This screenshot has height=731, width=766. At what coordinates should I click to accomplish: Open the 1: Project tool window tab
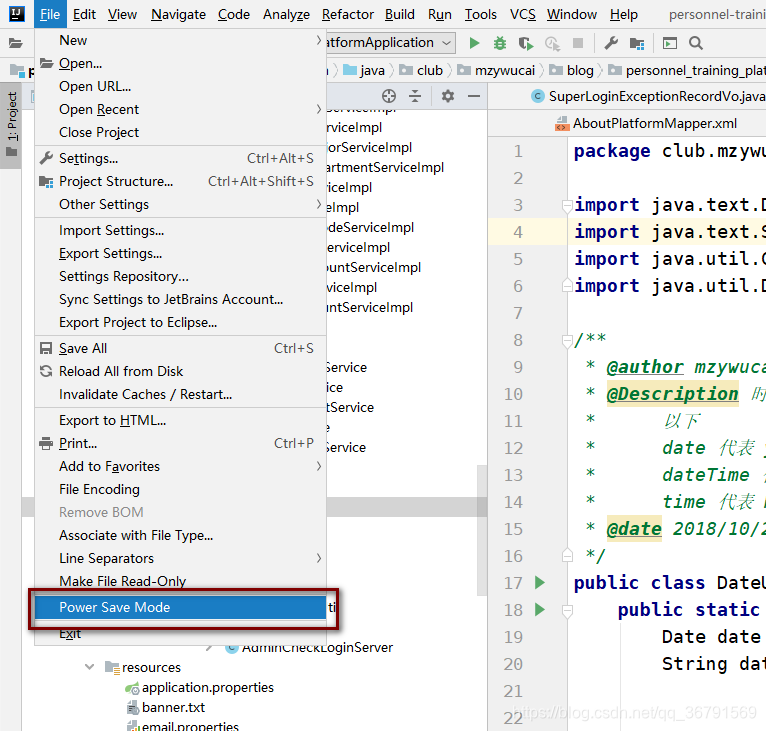(x=11, y=124)
